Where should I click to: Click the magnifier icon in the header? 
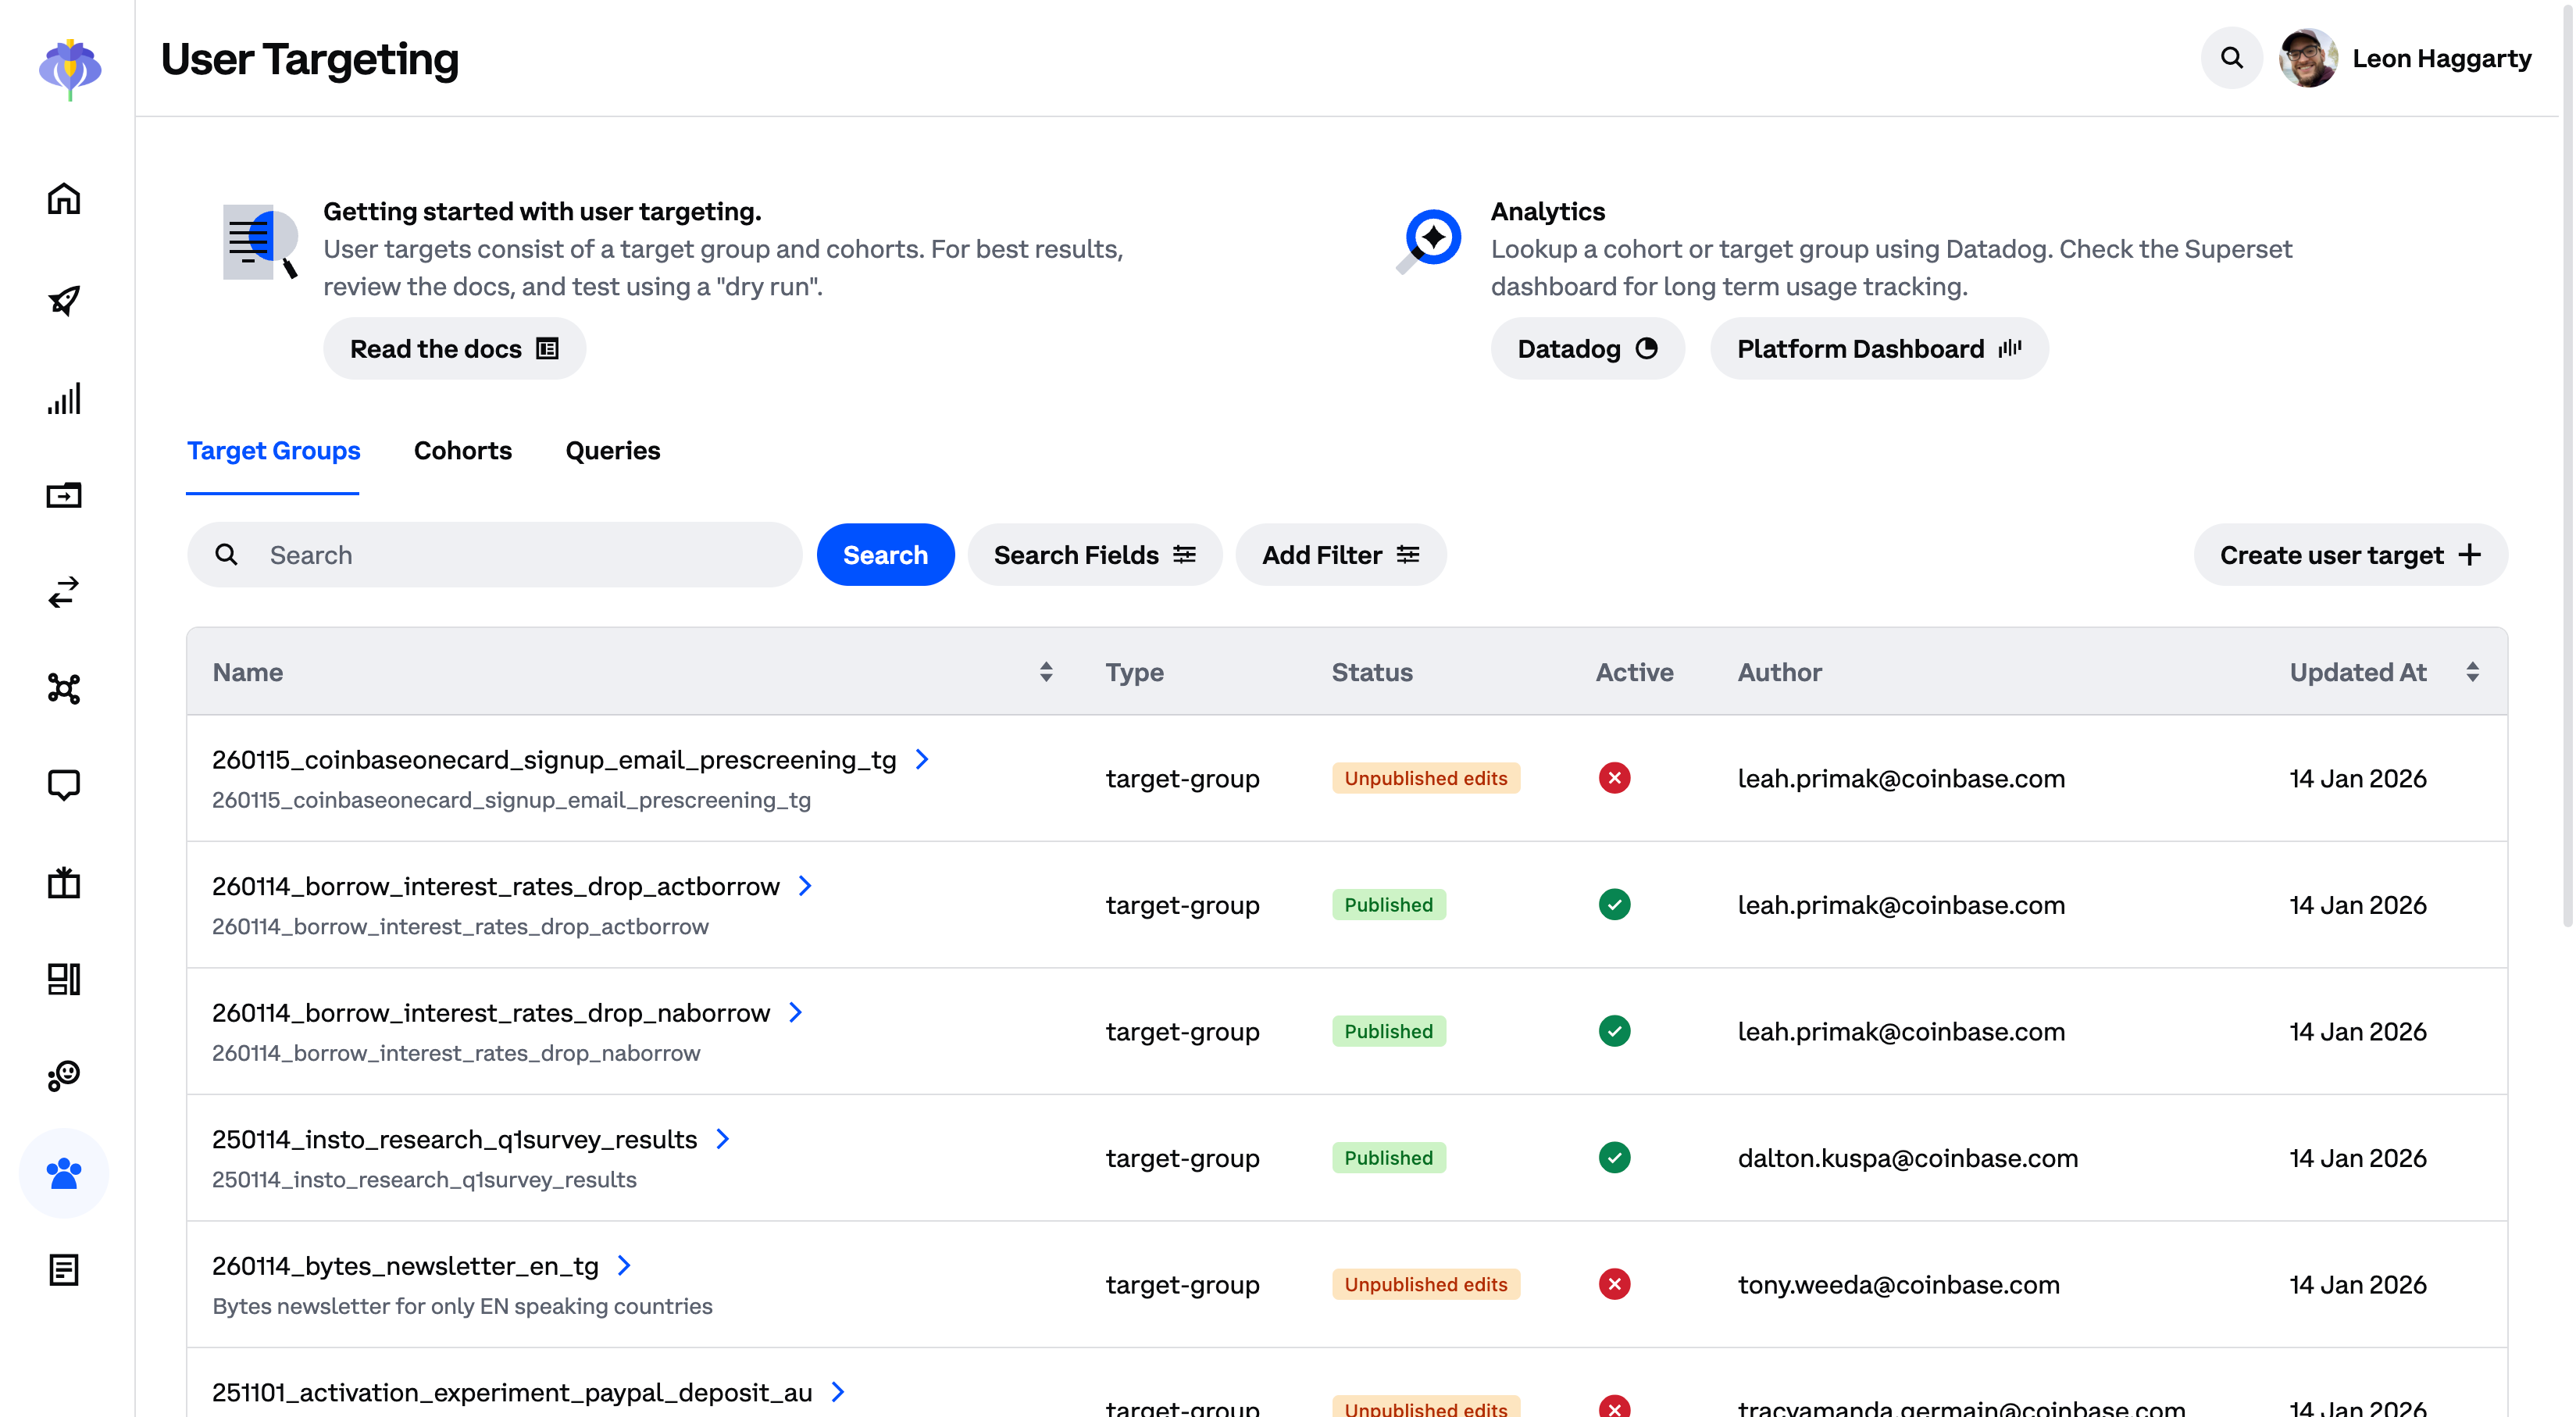(x=2231, y=58)
